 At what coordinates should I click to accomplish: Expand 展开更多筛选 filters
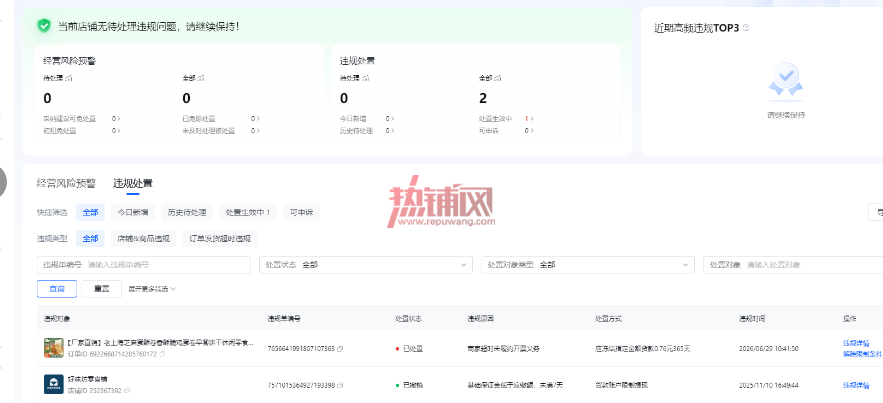[152, 289]
